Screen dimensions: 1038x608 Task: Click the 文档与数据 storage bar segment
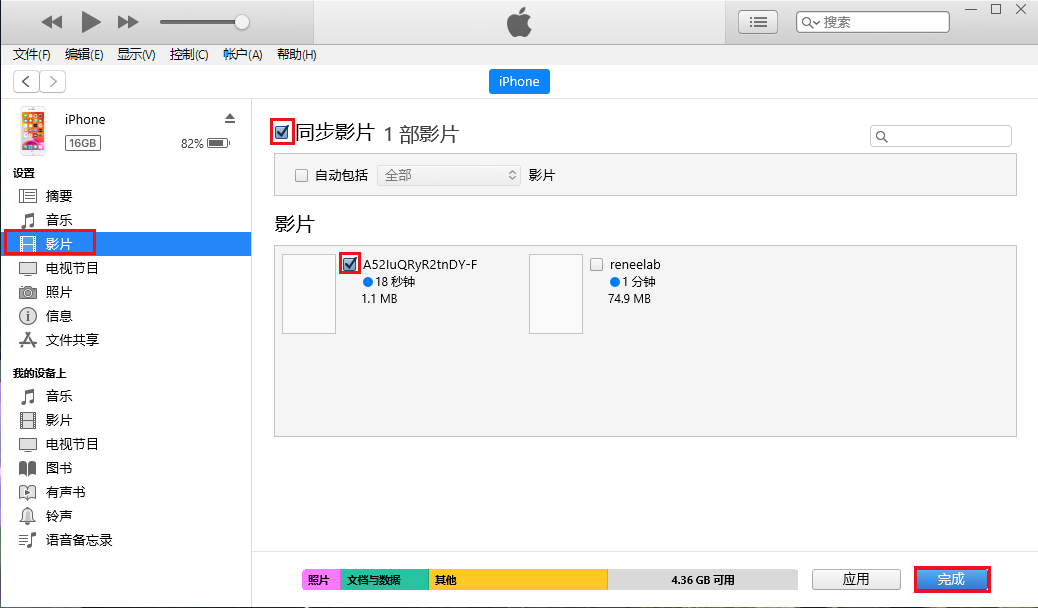[x=385, y=580]
